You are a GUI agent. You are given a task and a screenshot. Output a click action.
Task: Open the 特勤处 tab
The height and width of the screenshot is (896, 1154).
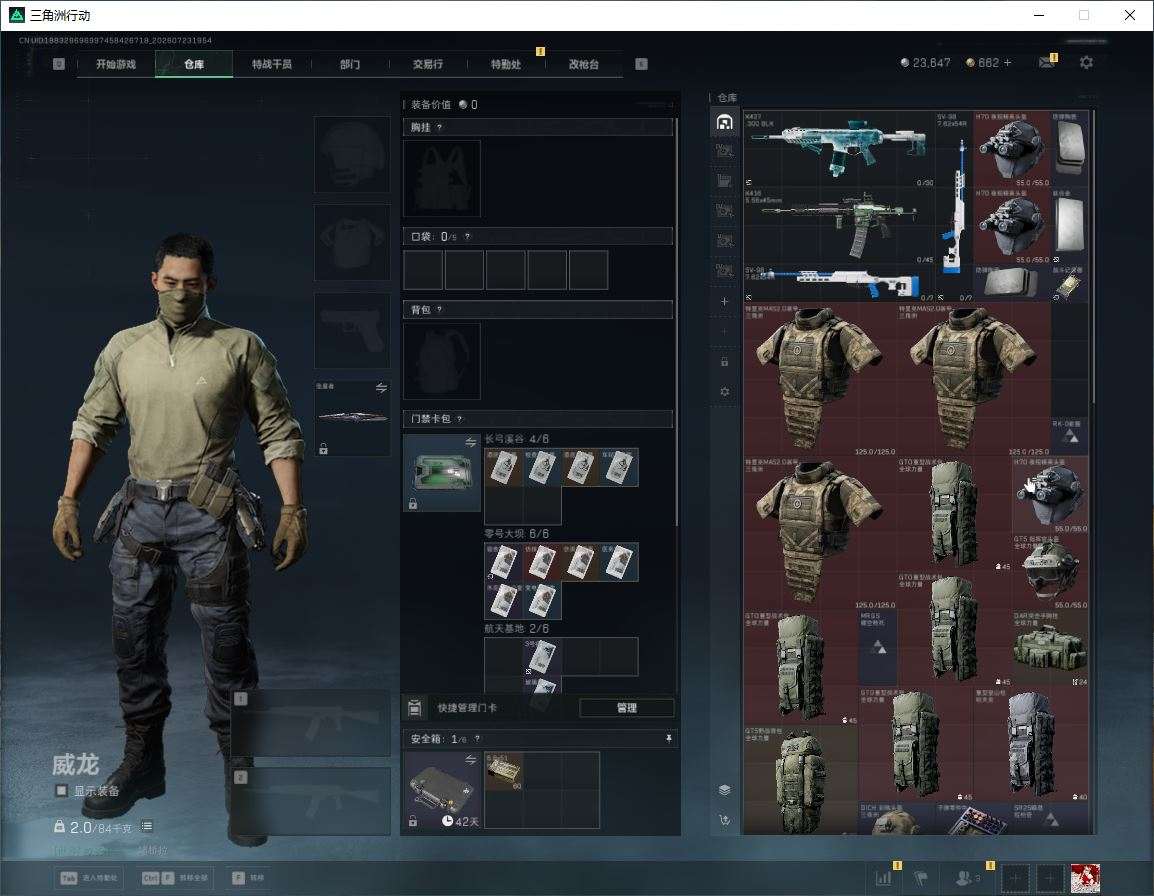[506, 64]
